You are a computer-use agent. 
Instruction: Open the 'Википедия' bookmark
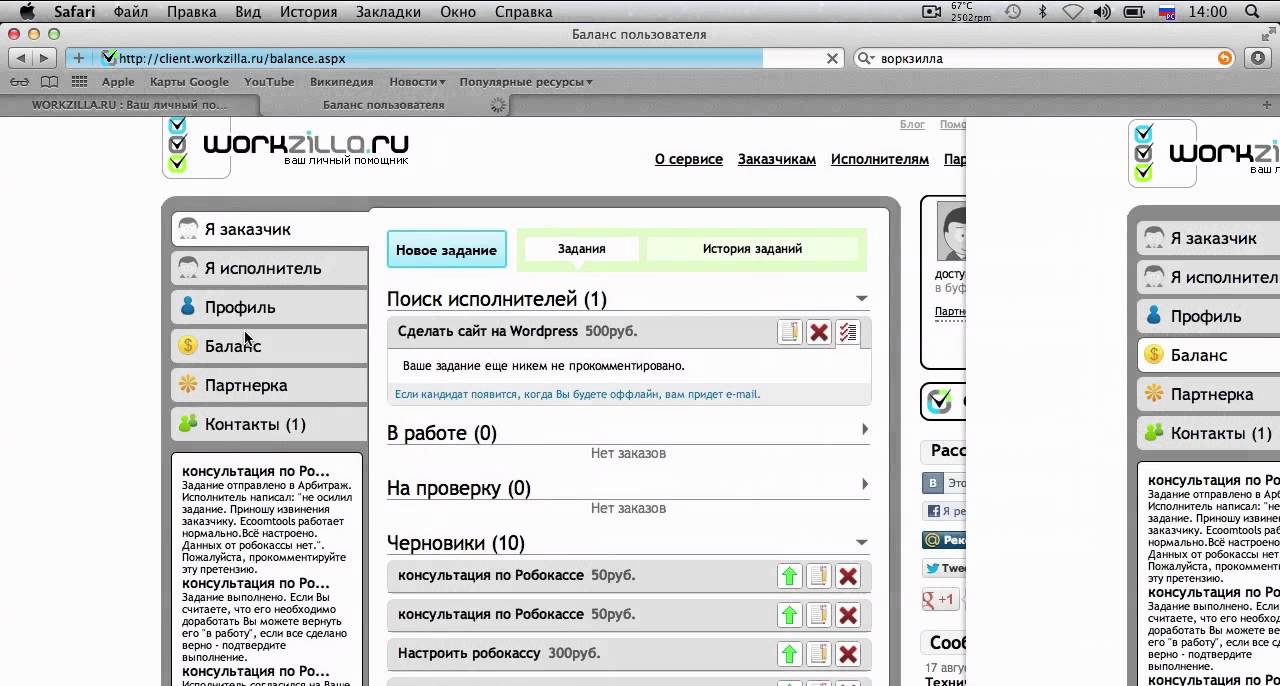click(x=342, y=82)
